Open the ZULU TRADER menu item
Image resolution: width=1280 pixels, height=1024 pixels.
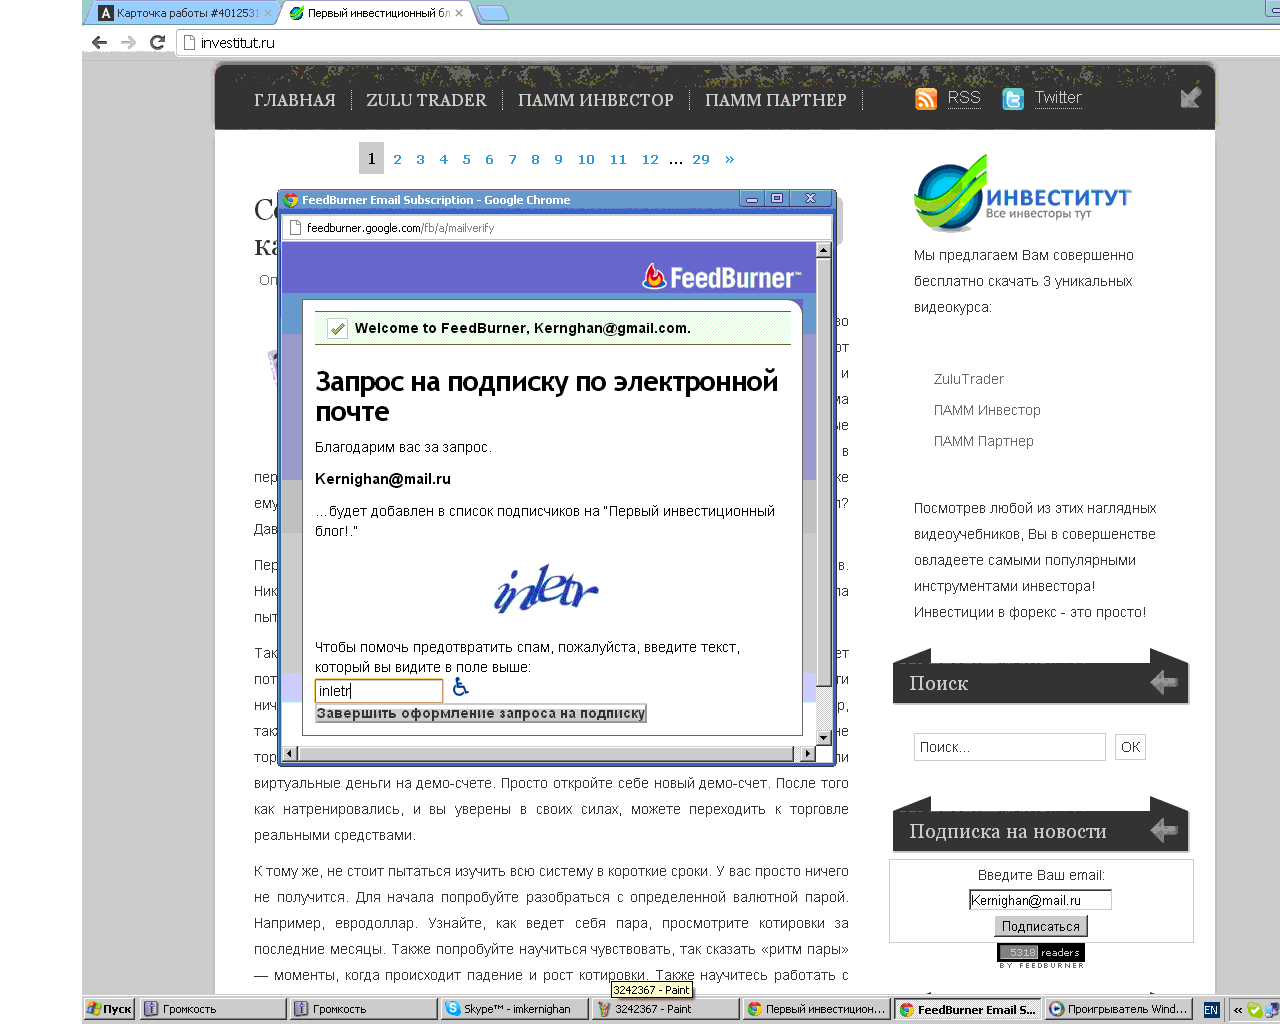click(426, 100)
